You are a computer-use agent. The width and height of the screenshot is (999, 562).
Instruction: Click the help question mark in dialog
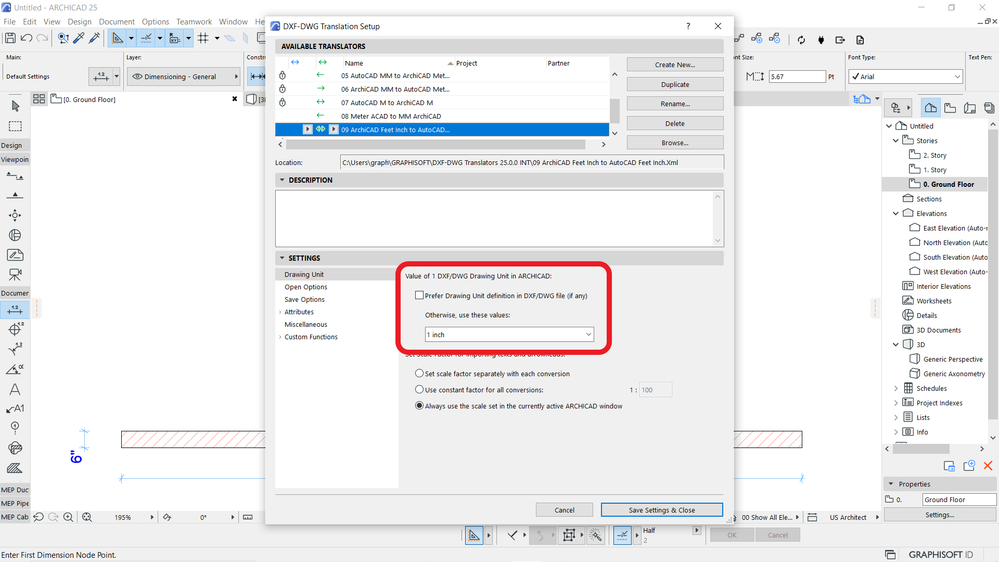pos(688,26)
